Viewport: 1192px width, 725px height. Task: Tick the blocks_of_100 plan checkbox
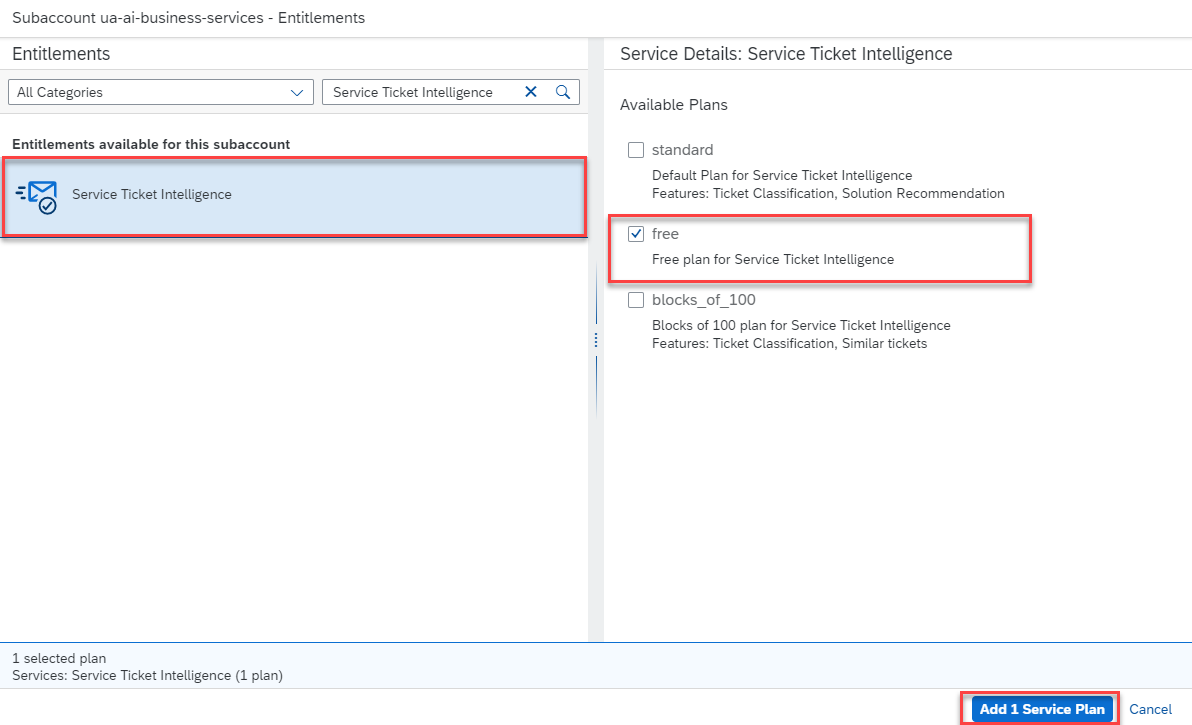coord(636,300)
